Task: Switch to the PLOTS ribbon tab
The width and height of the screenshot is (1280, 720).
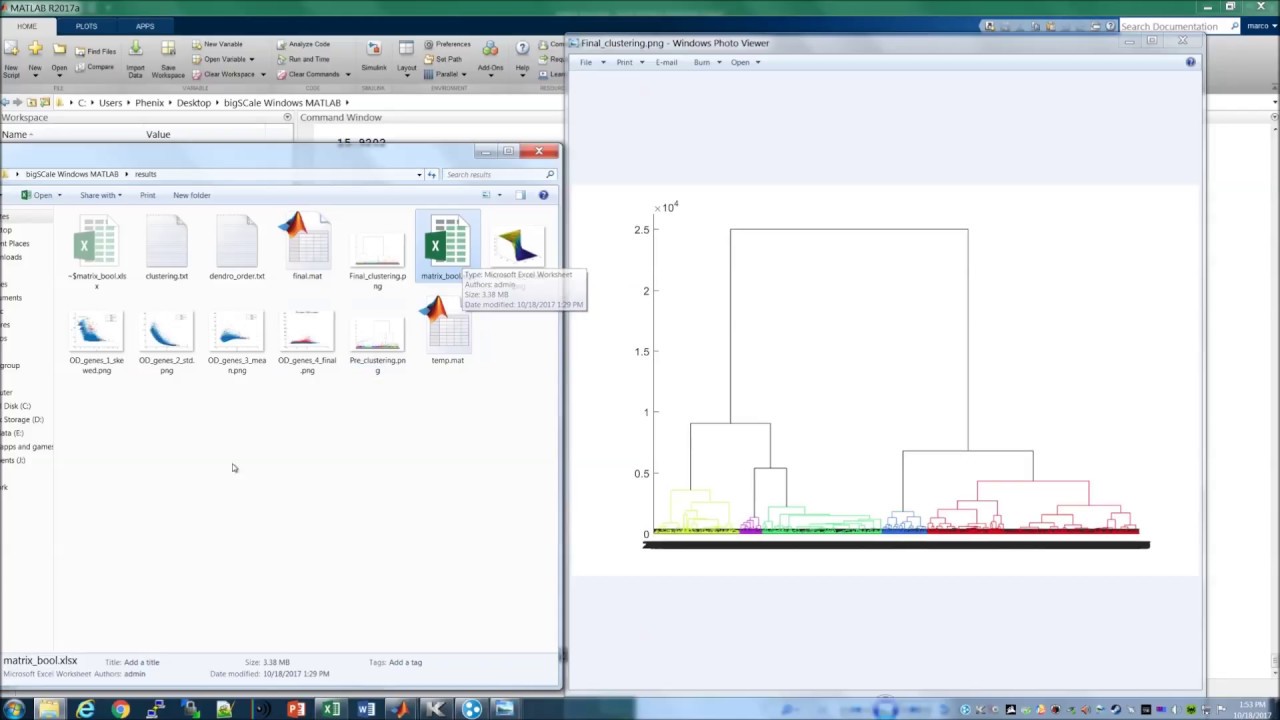Action: point(86,26)
